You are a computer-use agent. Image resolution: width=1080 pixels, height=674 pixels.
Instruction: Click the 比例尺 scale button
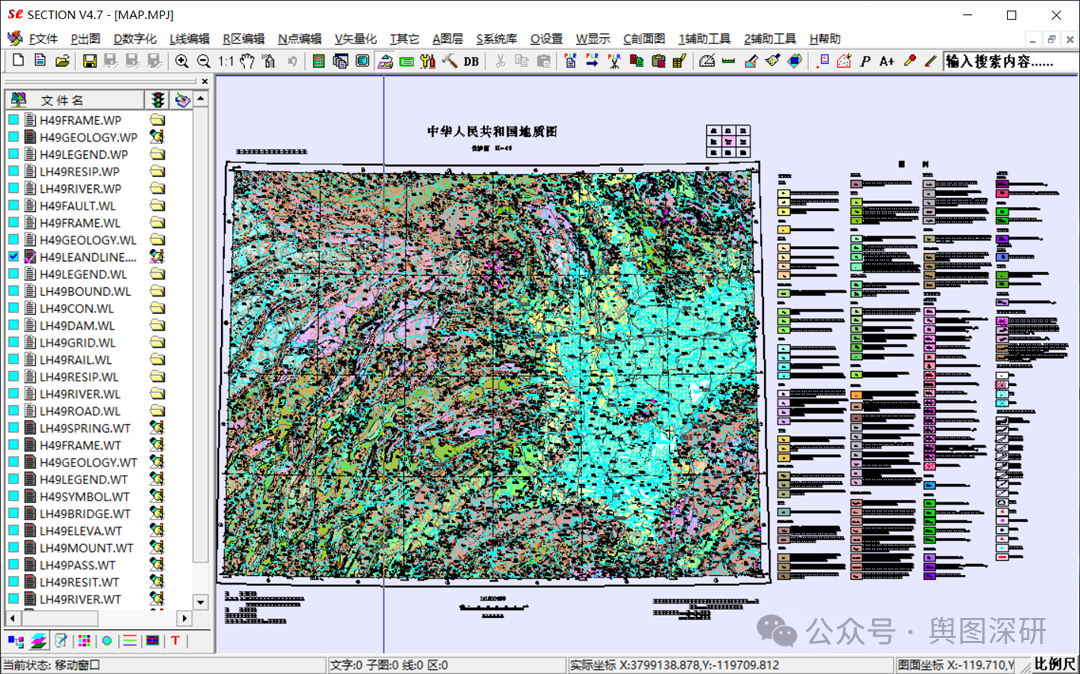point(1054,665)
